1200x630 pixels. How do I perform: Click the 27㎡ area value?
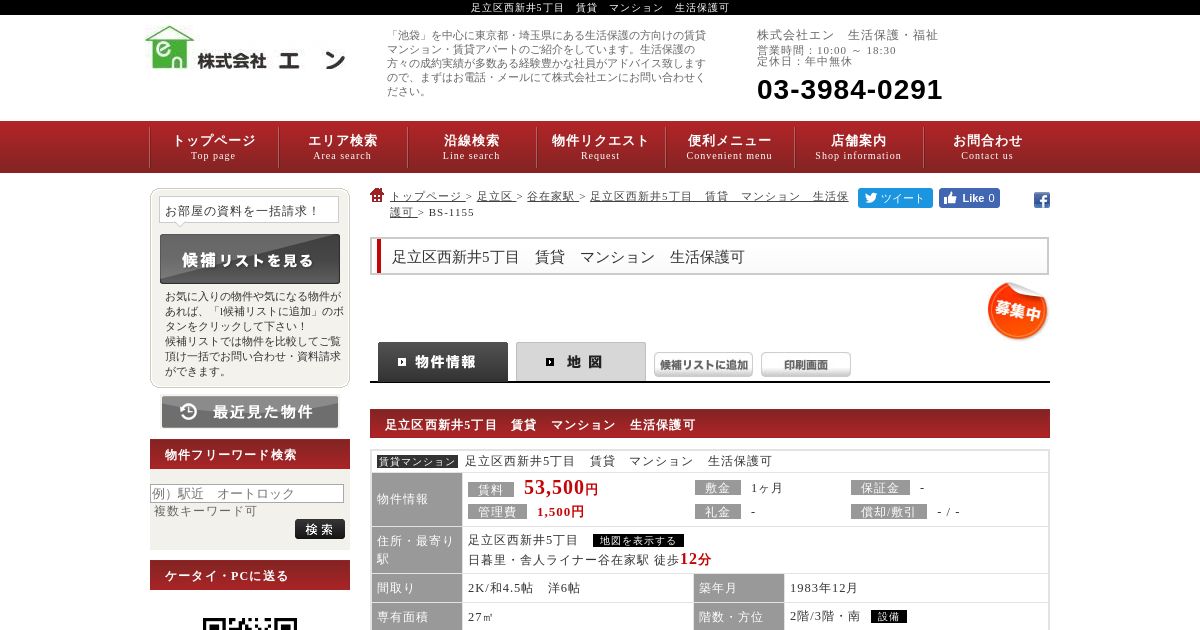click(480, 617)
